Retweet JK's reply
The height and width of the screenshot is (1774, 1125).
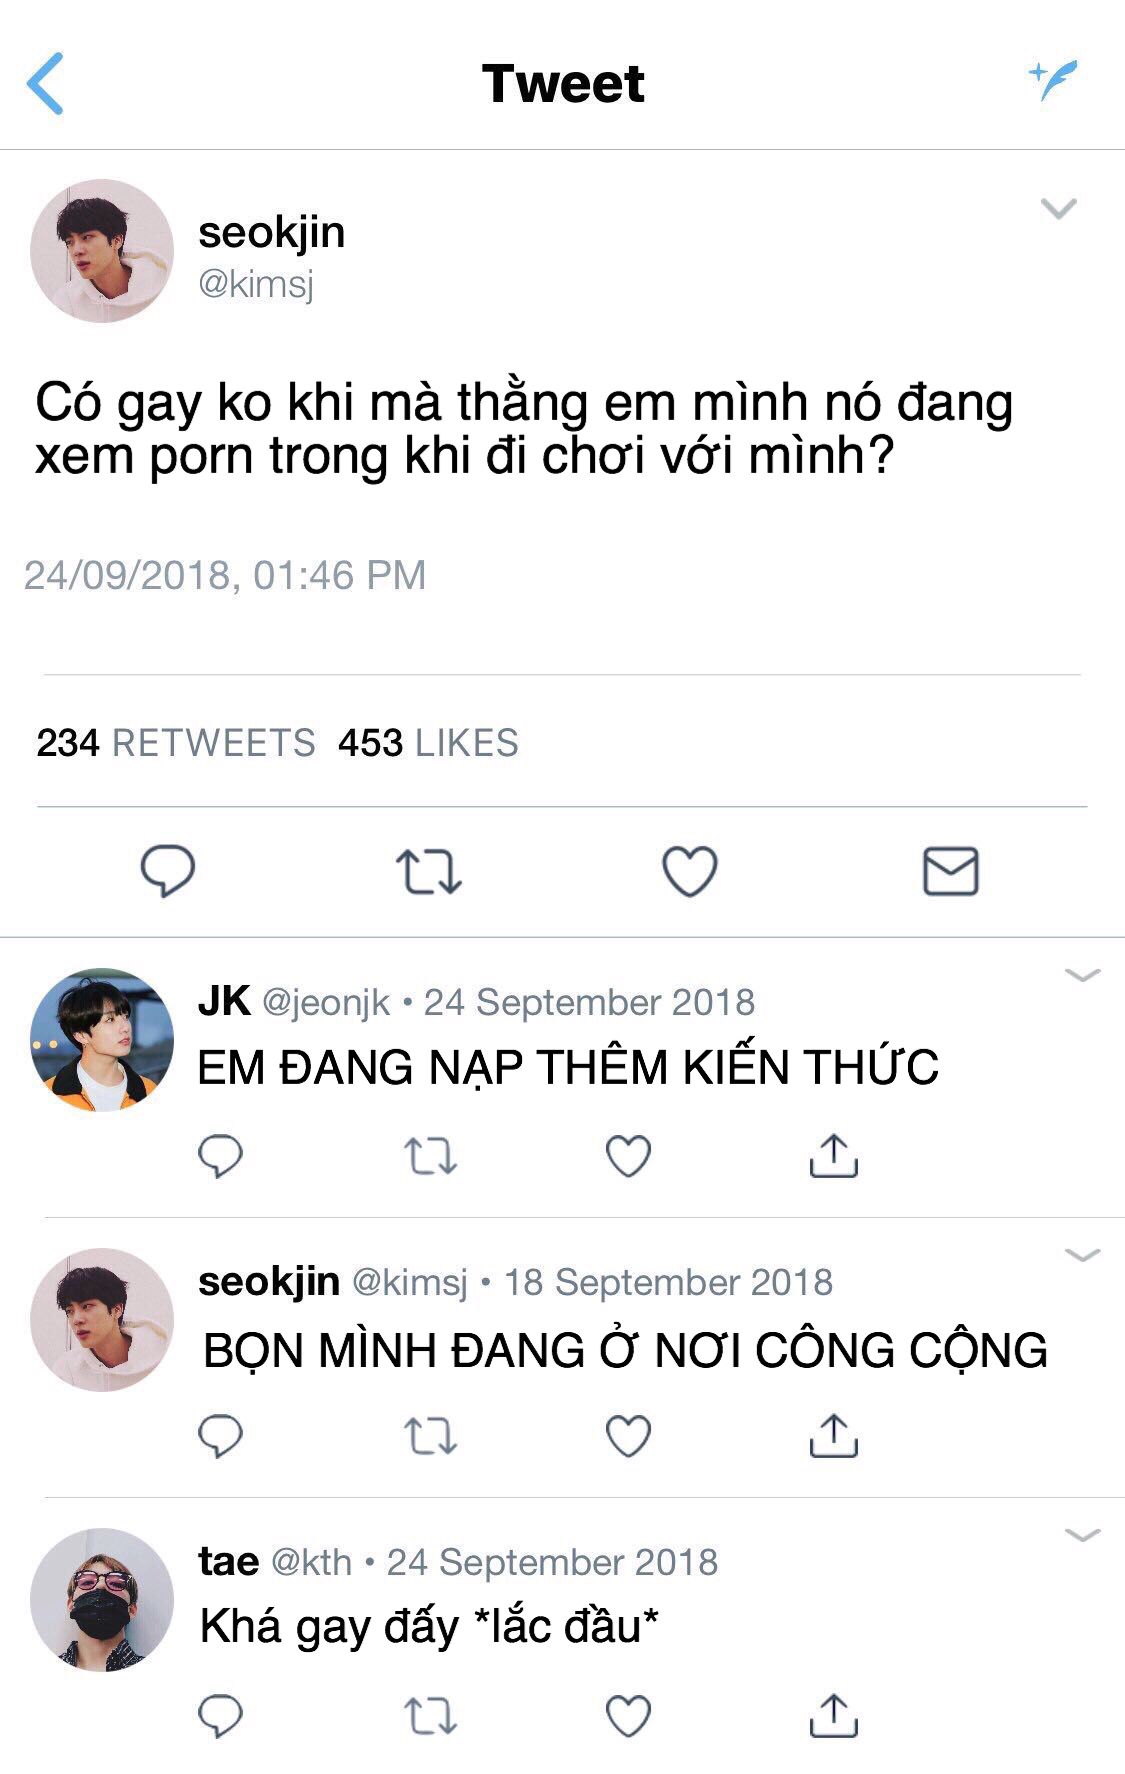click(x=430, y=1157)
